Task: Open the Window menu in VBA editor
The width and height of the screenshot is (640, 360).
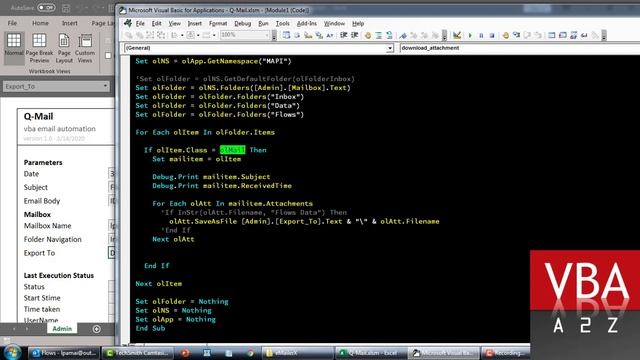Action: [334, 24]
